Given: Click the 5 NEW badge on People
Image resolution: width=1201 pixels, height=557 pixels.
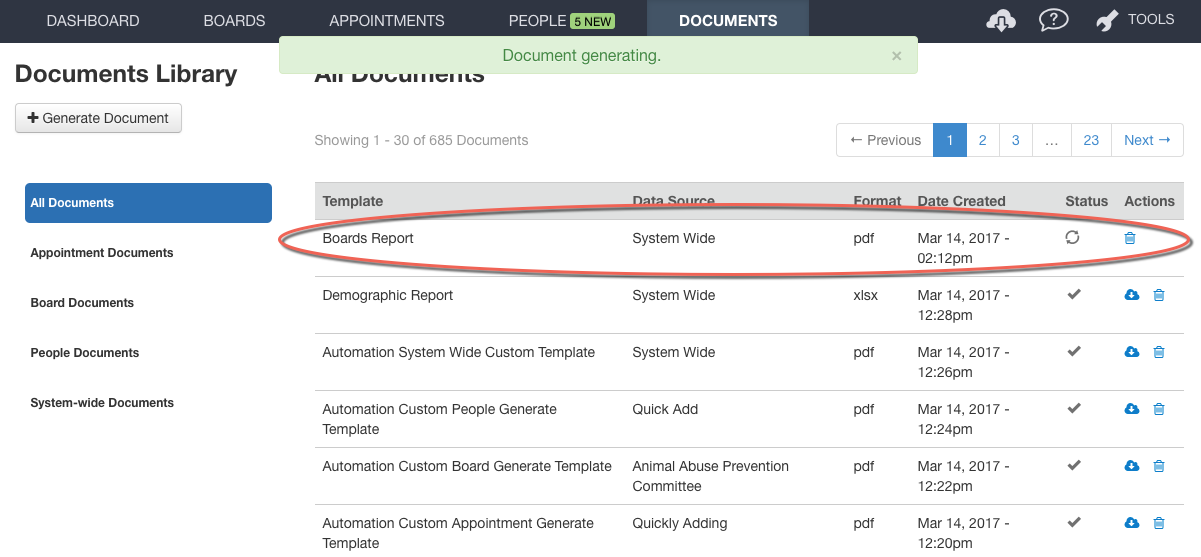Looking at the screenshot, I should (592, 21).
